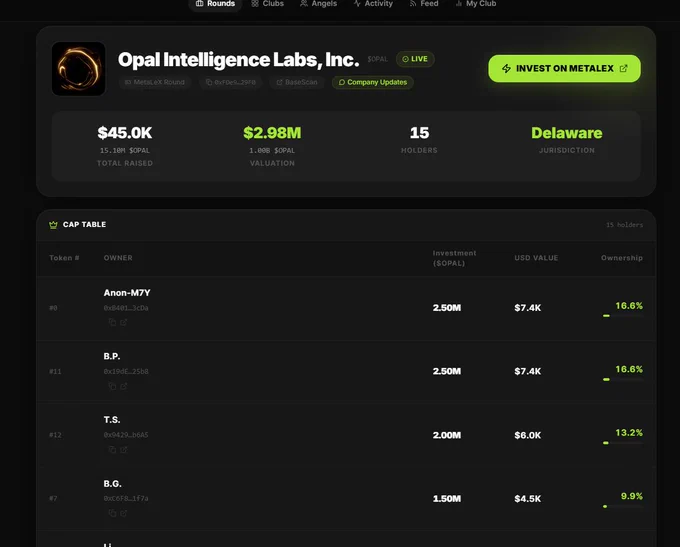Select owner name B.P.
The height and width of the screenshot is (547, 680).
click(112, 356)
